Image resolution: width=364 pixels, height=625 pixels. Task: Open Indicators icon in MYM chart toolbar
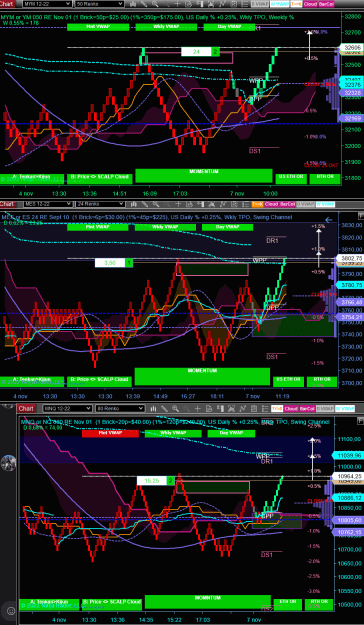click(222, 4)
